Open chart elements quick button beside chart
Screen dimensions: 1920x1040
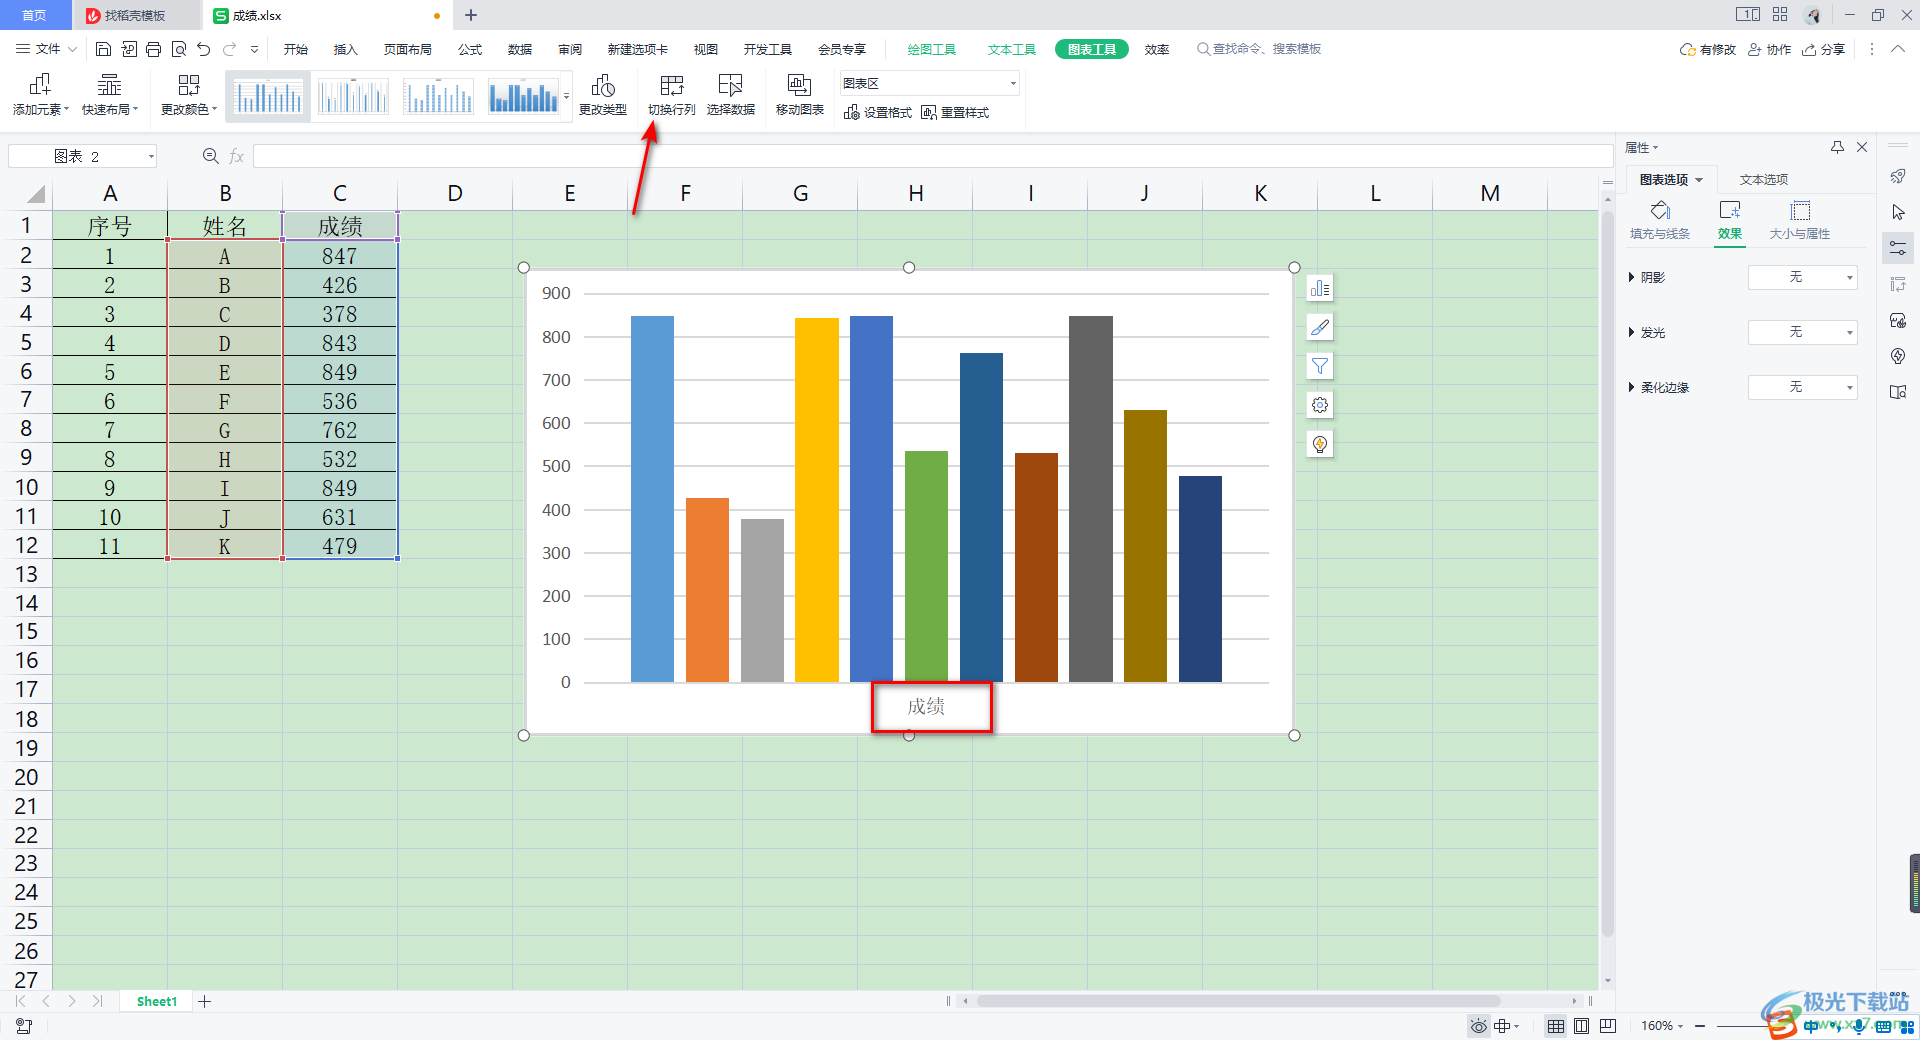[1320, 288]
